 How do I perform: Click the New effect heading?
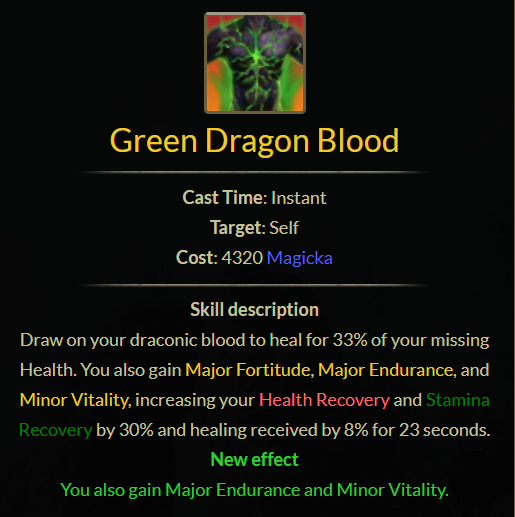(x=254, y=460)
